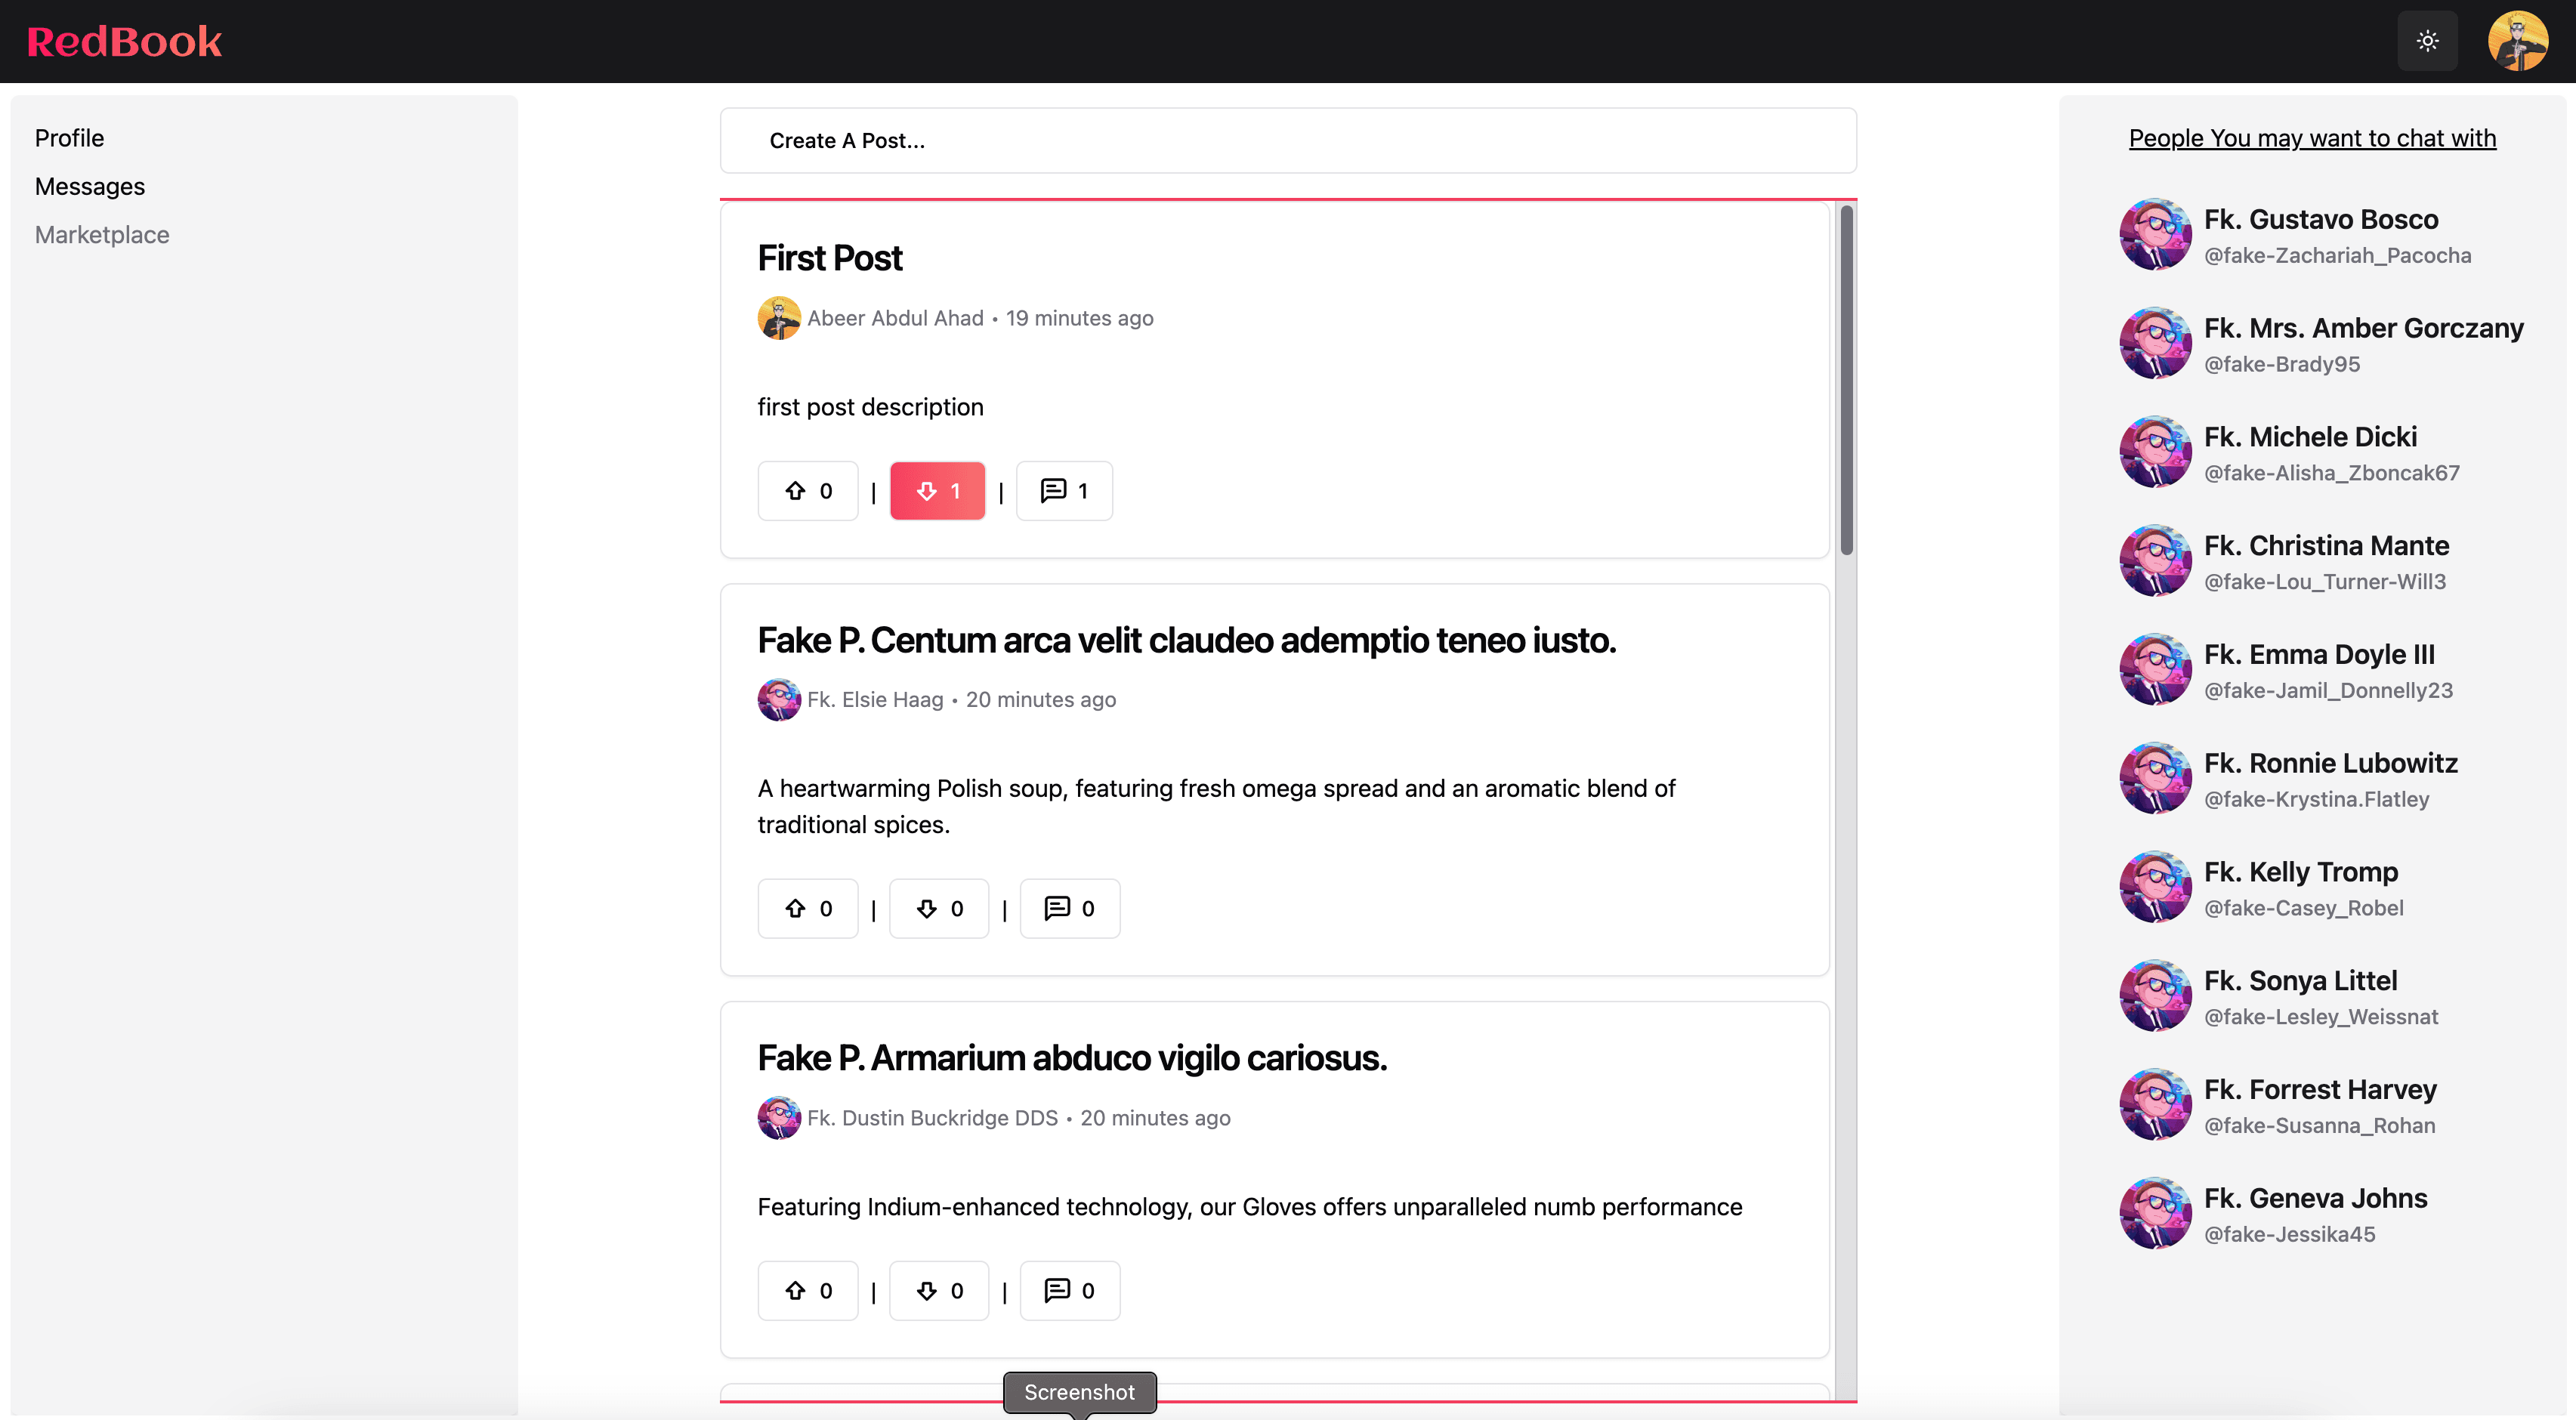Image resolution: width=2576 pixels, height=1420 pixels.
Task: Open comments on Armarium abduco post
Action: tap(1070, 1290)
